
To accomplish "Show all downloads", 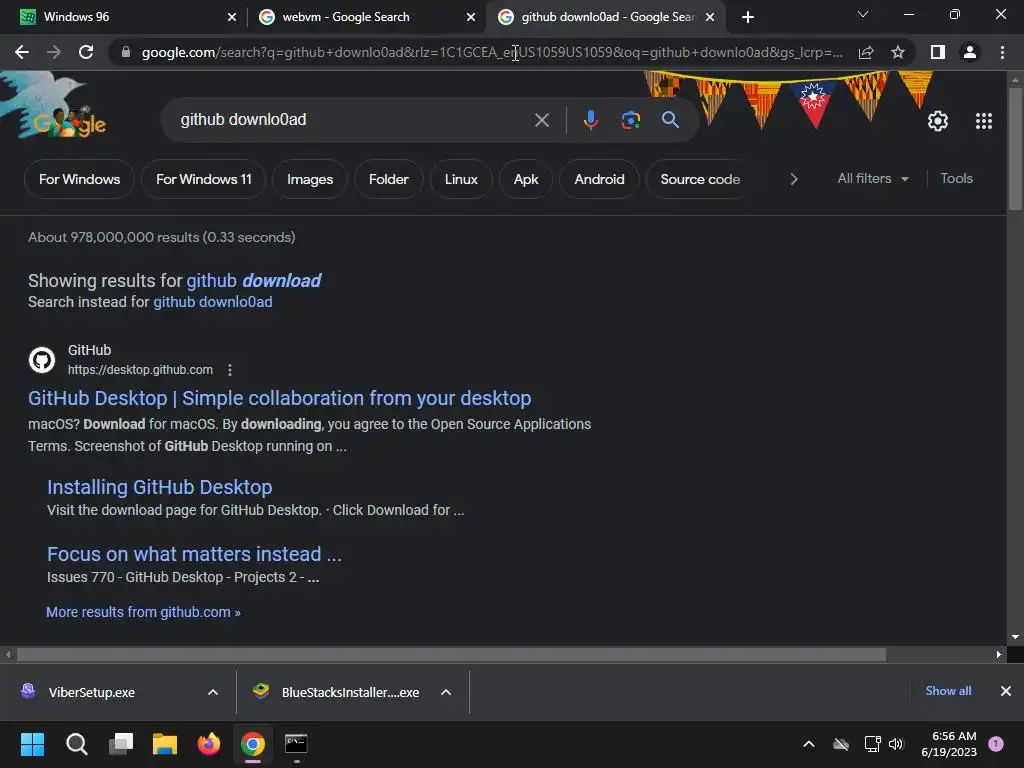I will pyautogui.click(x=948, y=691).
